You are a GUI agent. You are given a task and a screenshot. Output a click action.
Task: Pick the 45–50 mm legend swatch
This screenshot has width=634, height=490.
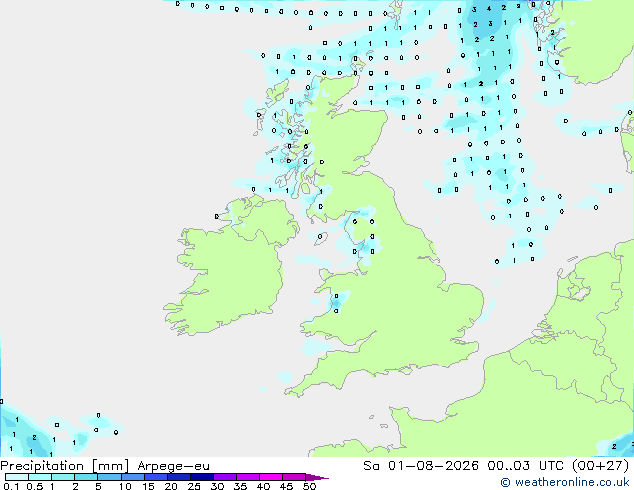(x=293, y=477)
